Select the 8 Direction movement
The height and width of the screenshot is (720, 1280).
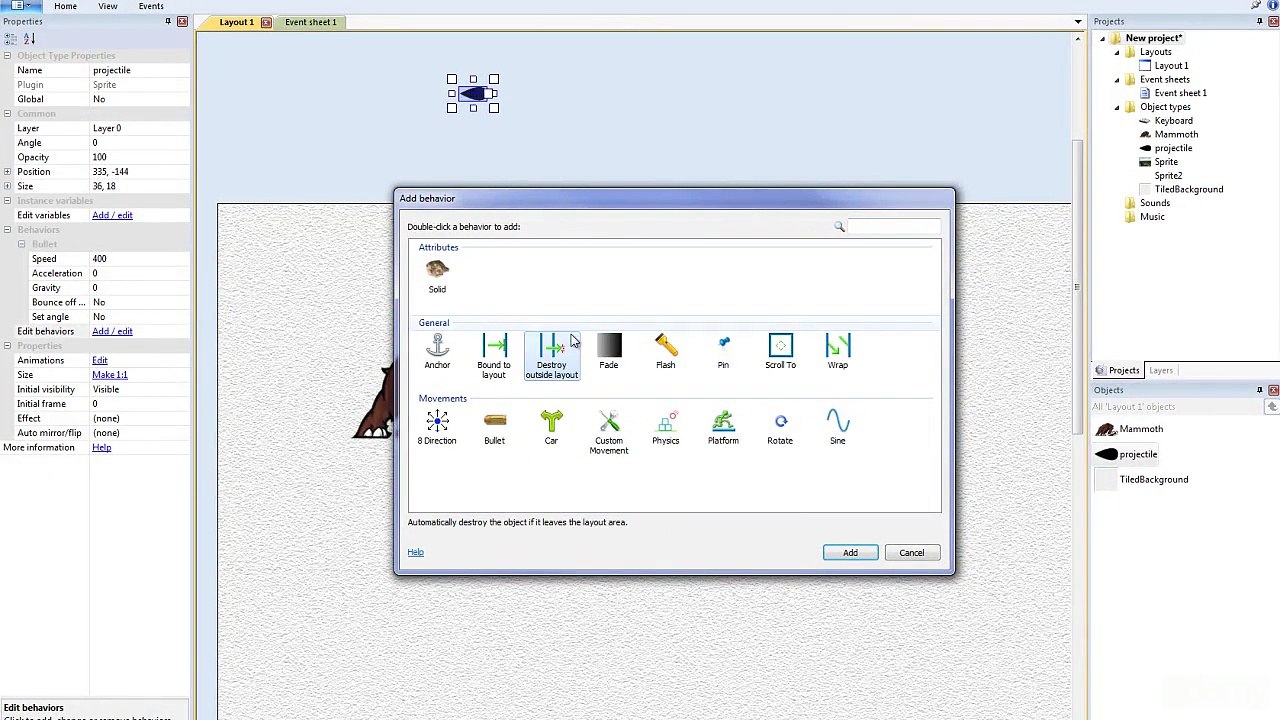click(x=437, y=427)
